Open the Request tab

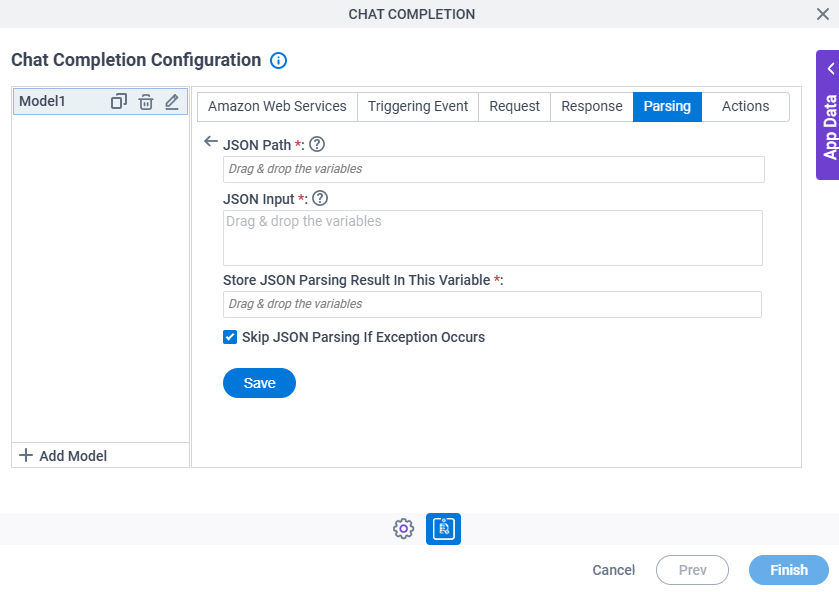click(514, 107)
